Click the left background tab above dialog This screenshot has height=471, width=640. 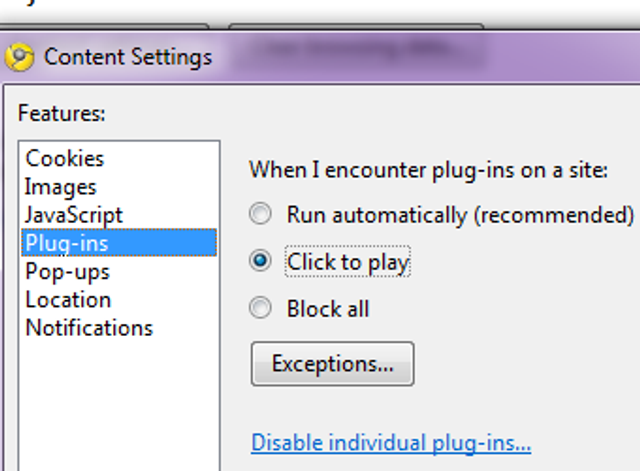click(x=104, y=27)
